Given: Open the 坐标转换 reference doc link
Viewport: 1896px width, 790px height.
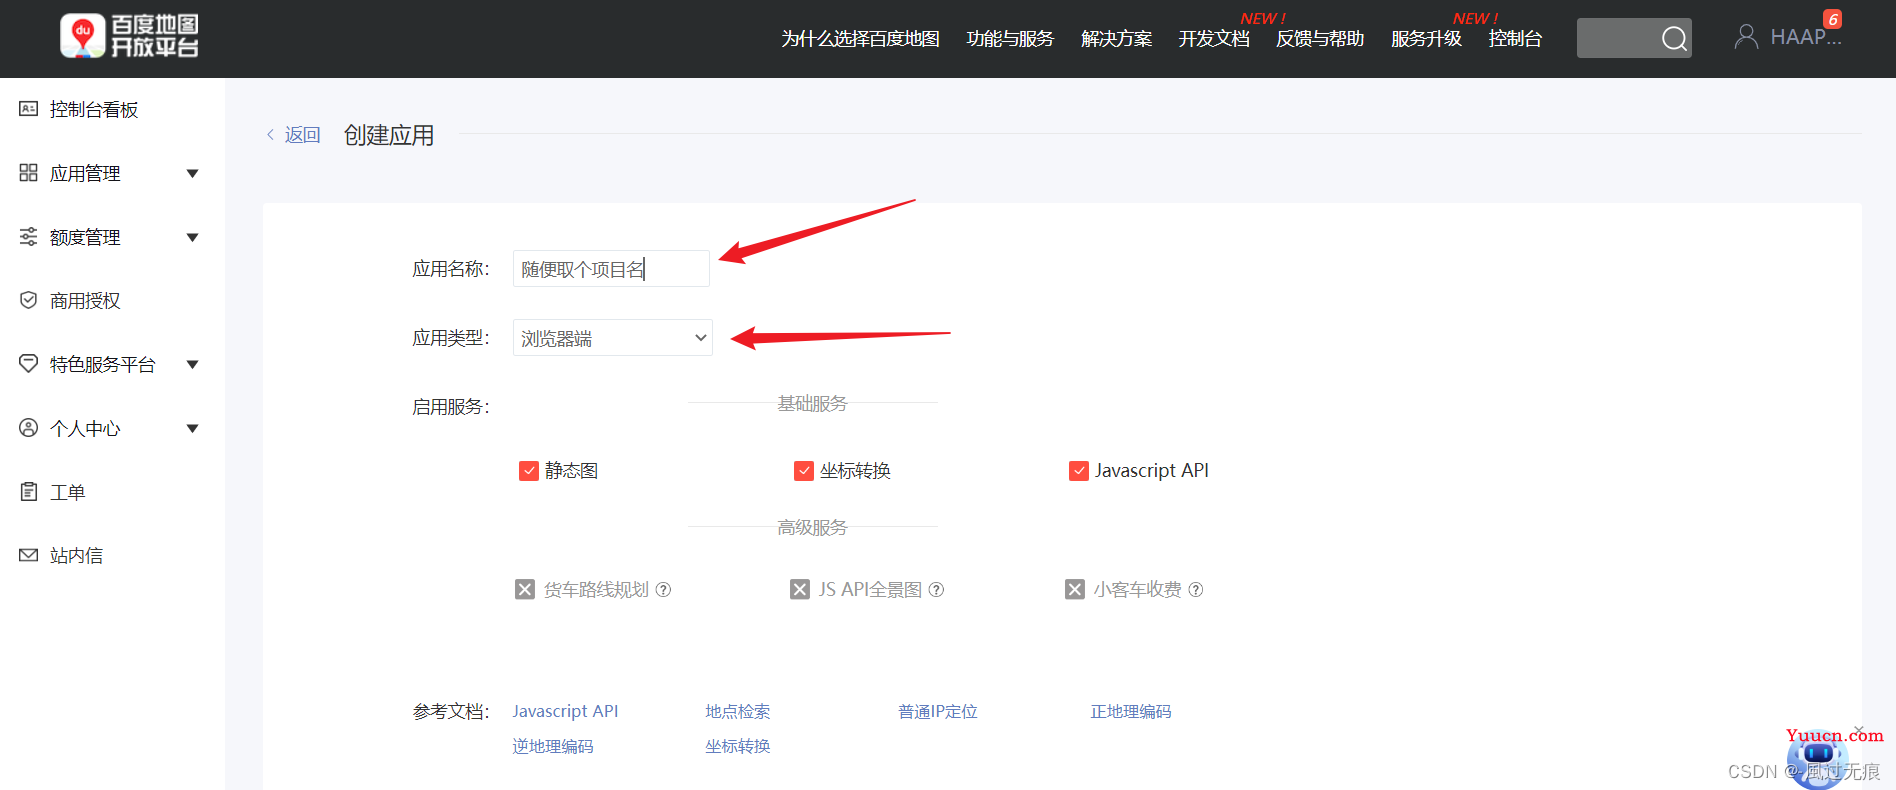Looking at the screenshot, I should tap(738, 746).
